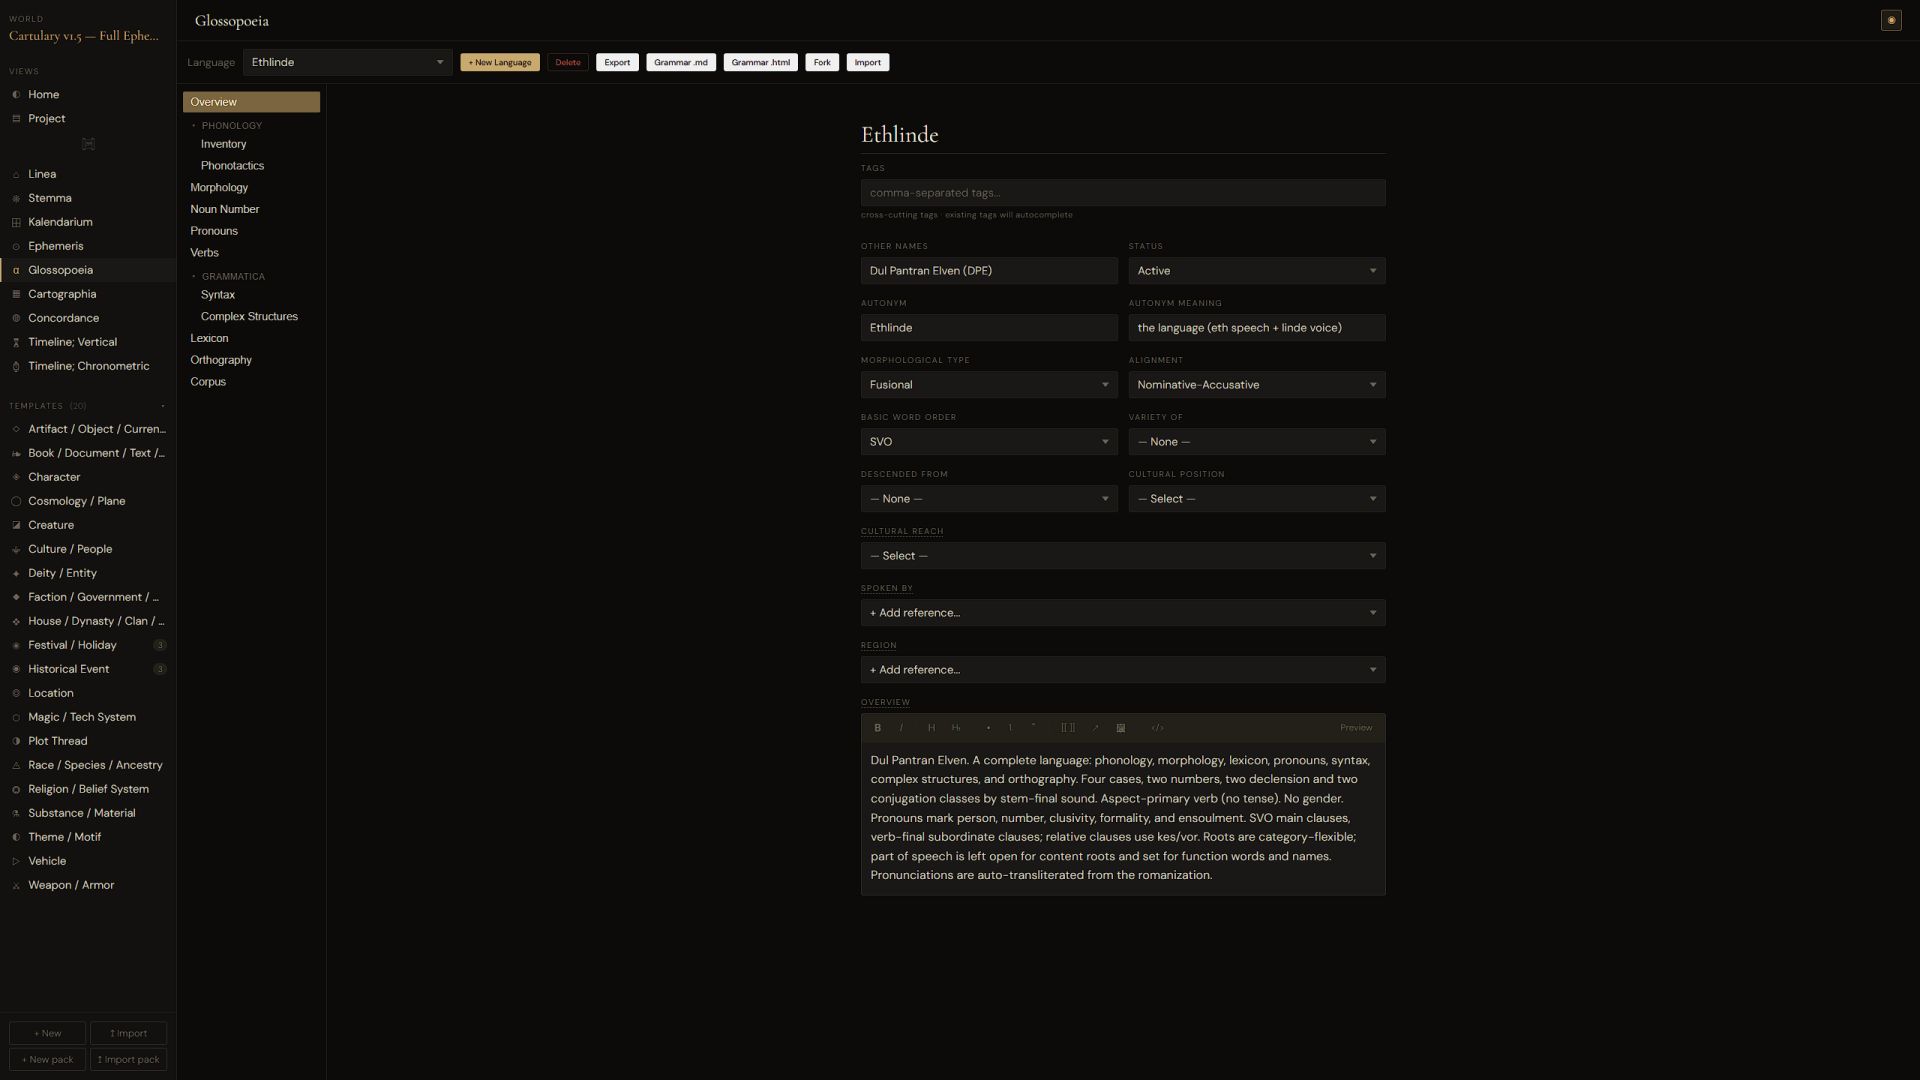The width and height of the screenshot is (1920, 1080).
Task: Open the Timeline; Vertical hourglass icon
Action: click(16, 343)
